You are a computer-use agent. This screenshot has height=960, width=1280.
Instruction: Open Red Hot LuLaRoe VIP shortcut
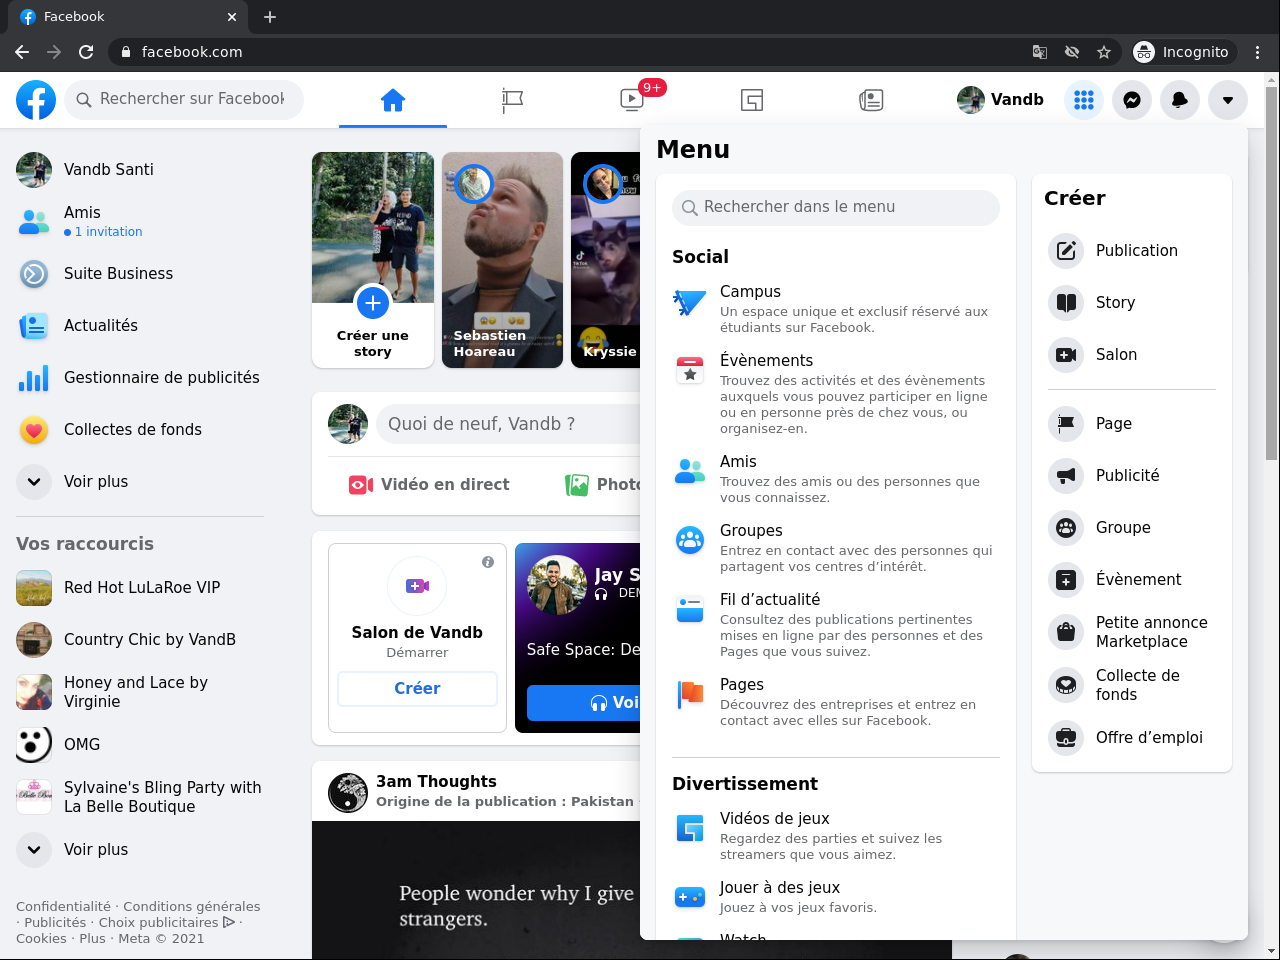coord(140,588)
